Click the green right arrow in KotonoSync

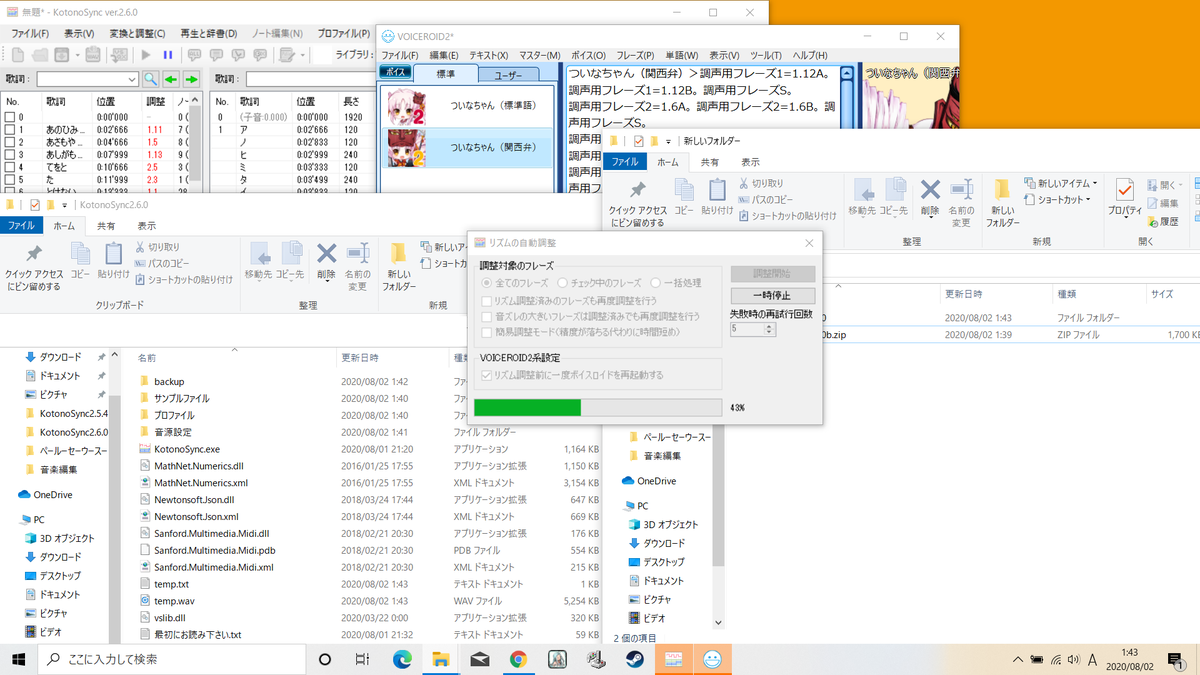[x=191, y=79]
